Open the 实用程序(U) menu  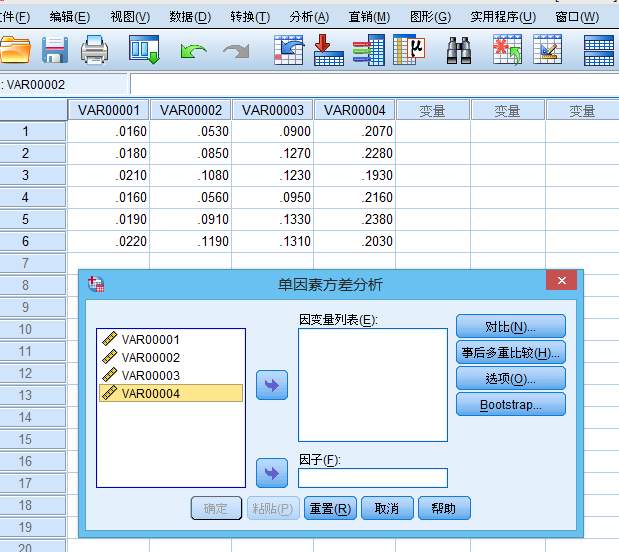tap(503, 17)
